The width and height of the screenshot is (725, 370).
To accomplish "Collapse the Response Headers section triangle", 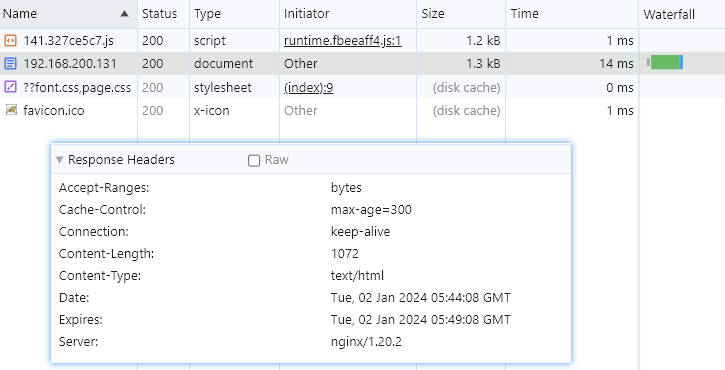I will pos(59,160).
